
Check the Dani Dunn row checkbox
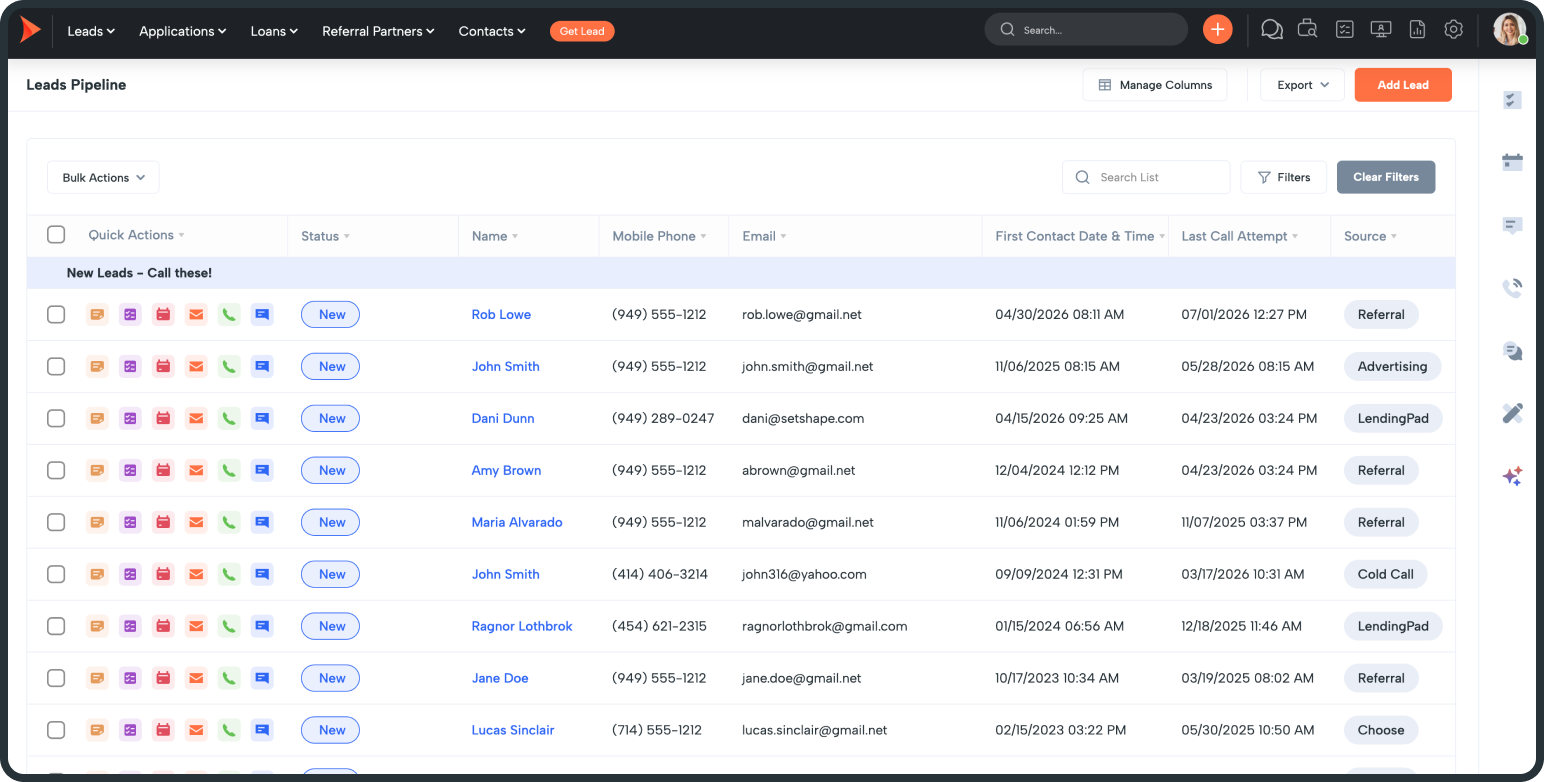(56, 418)
